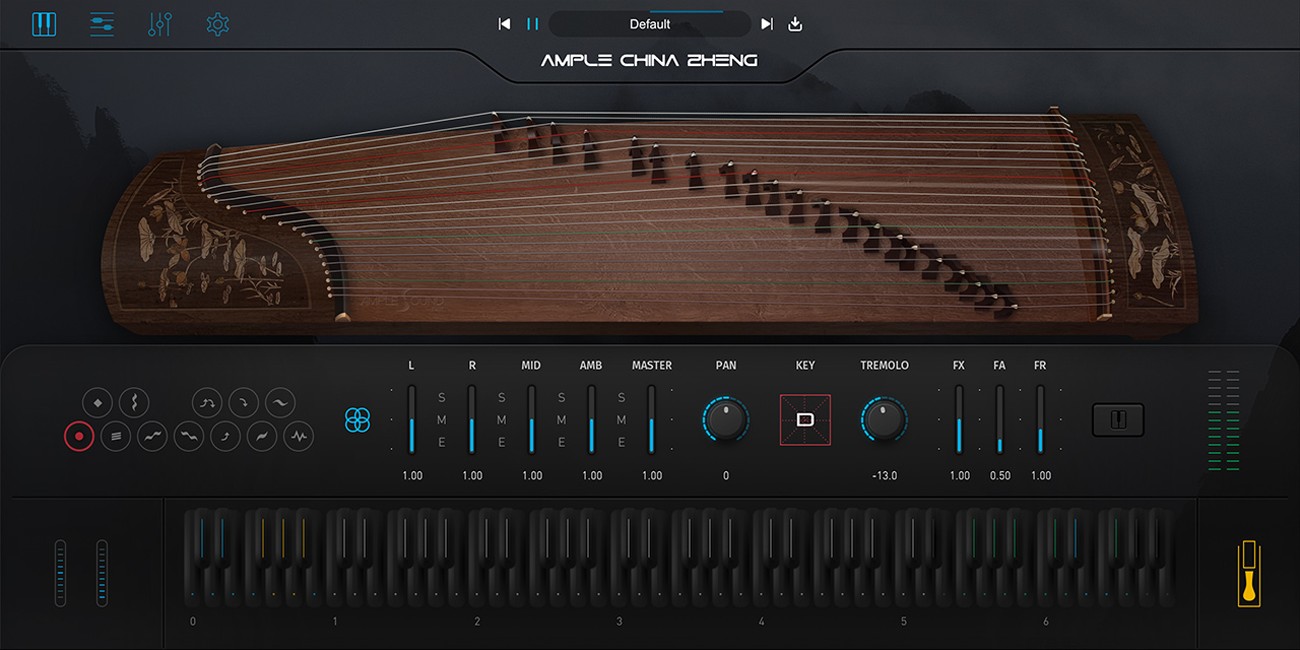Click the PAN value 0

point(726,476)
